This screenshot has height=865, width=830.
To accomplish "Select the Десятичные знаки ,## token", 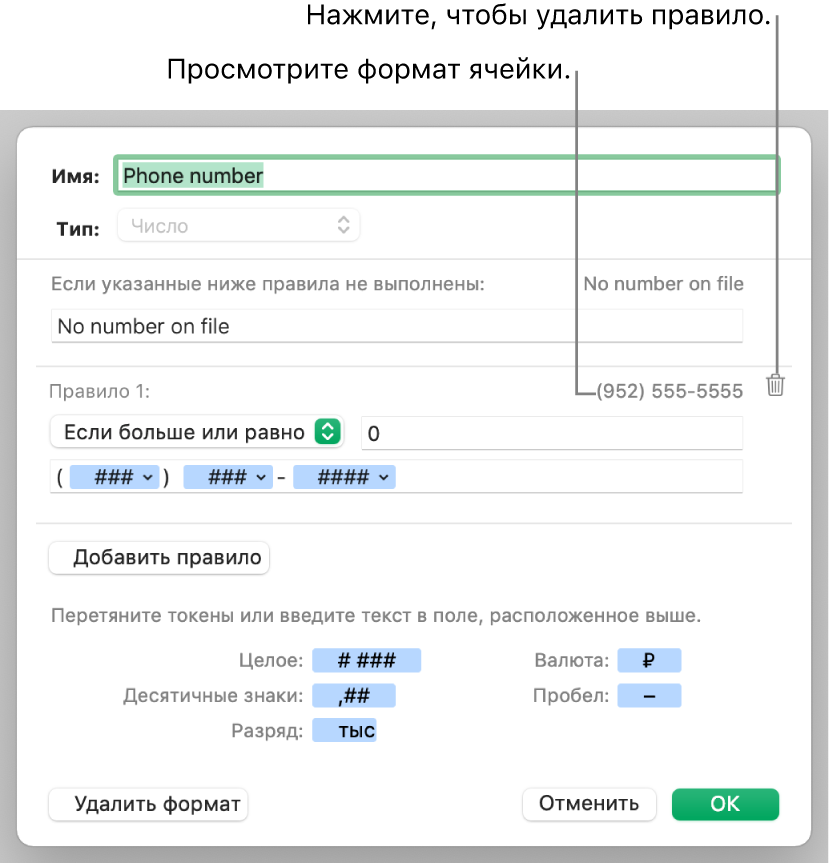I will tap(354, 696).
